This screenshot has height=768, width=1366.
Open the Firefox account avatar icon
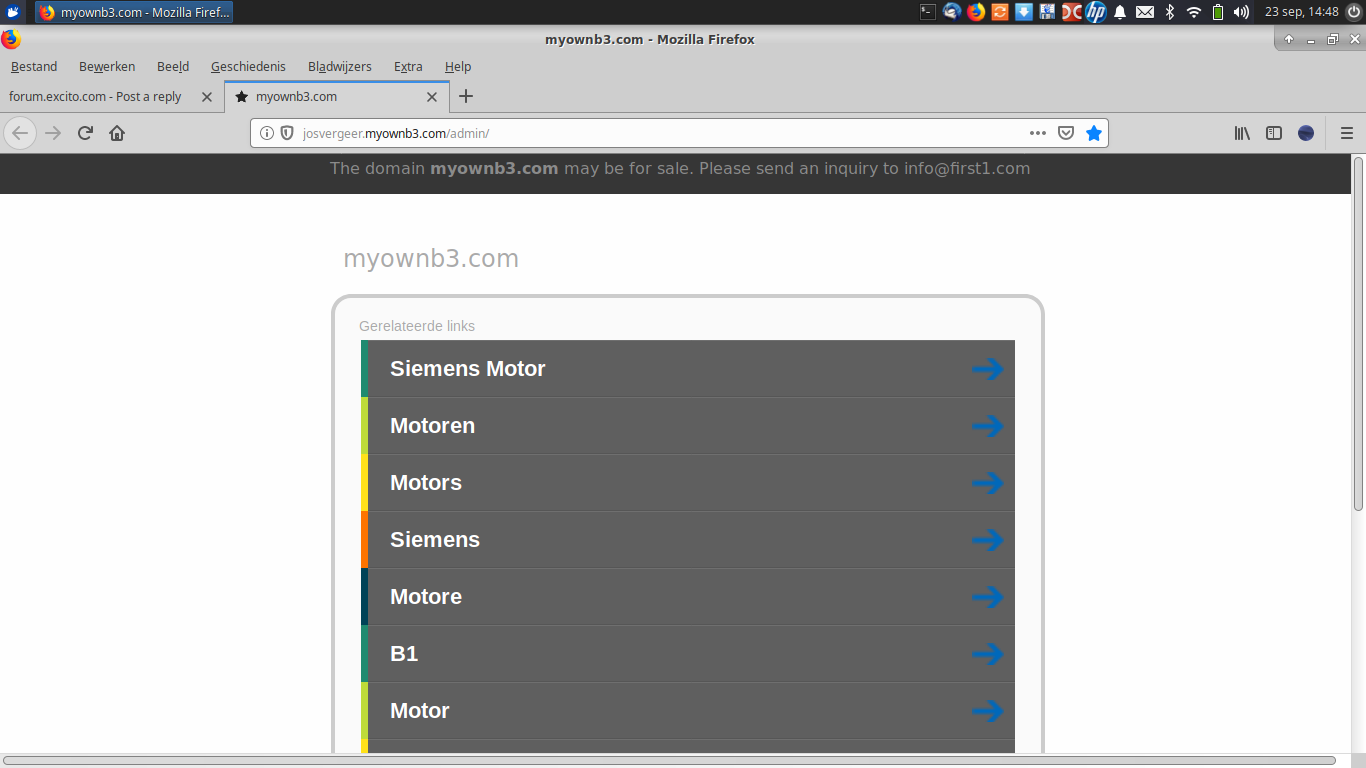coord(1306,133)
